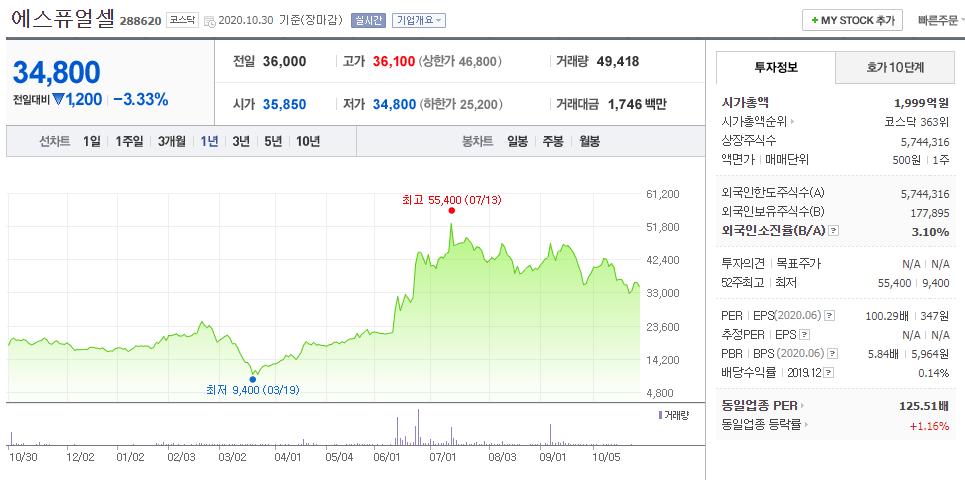Select the 3년 line chart period

241,141
